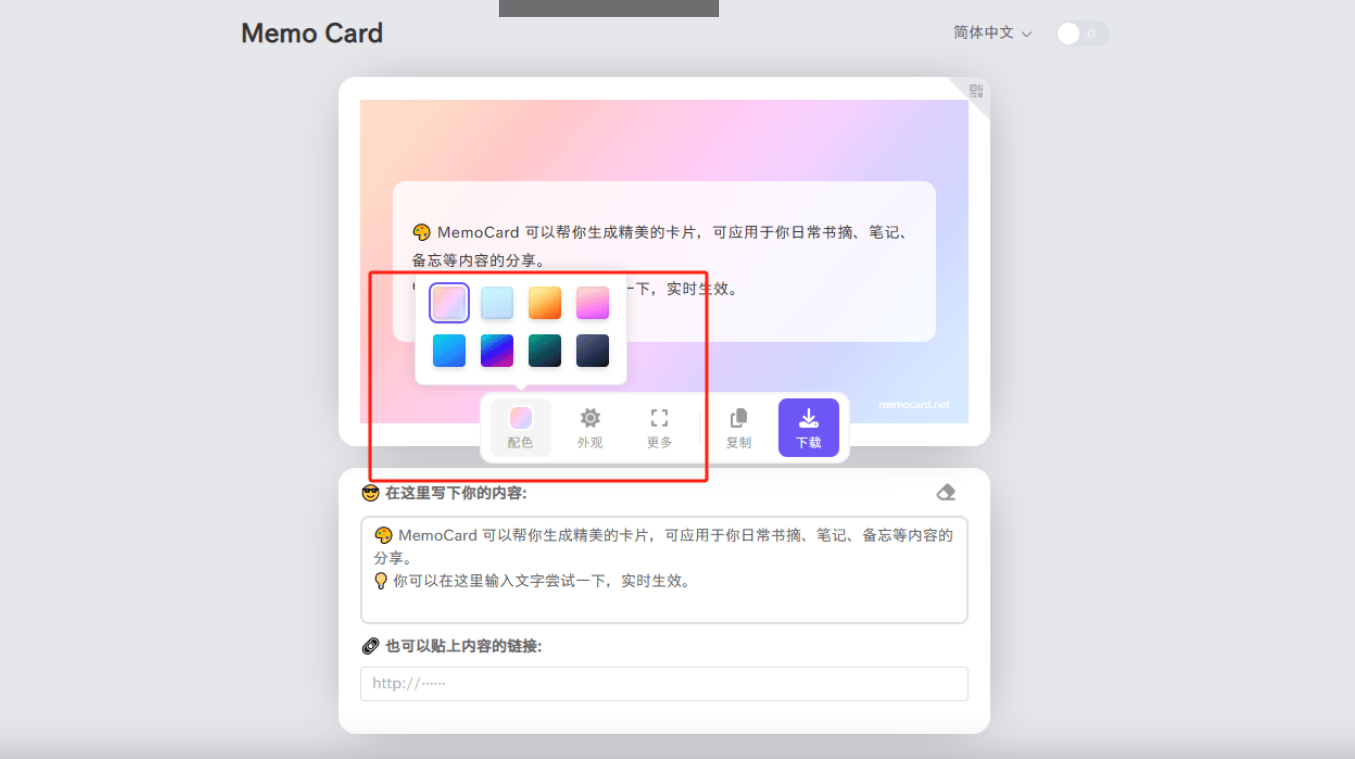Click the 复制 copy card icon
The height and width of the screenshot is (759, 1355).
click(738, 417)
